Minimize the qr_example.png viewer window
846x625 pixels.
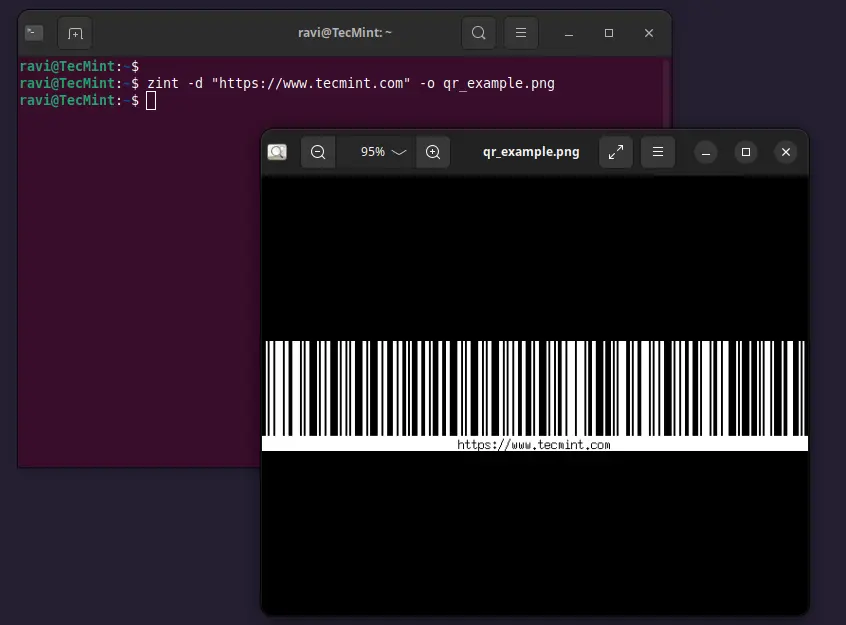coord(706,153)
